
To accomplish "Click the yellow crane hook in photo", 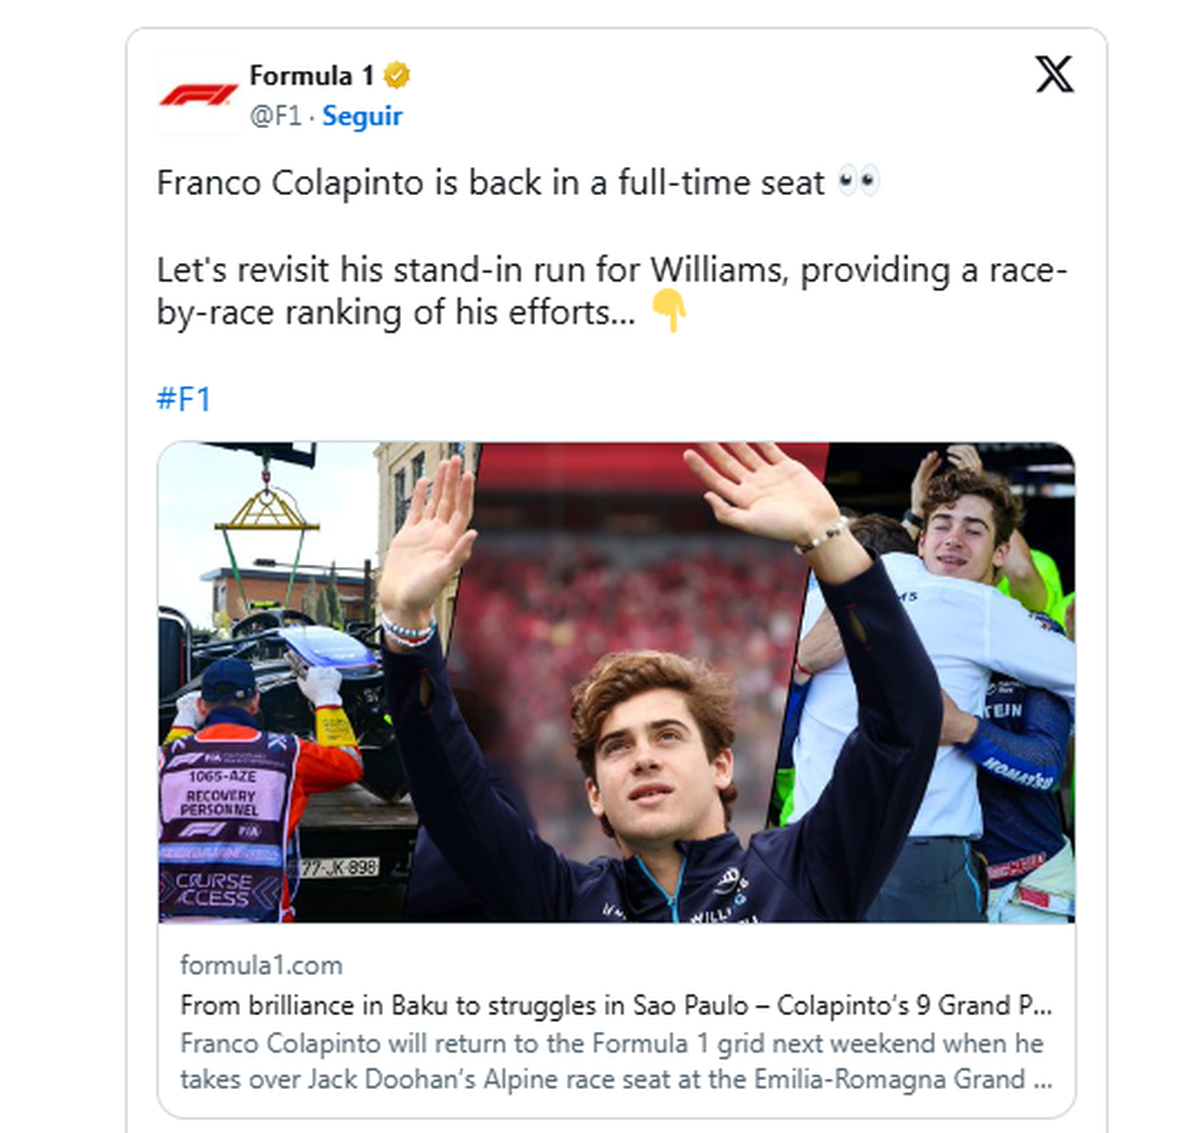I will pos(266,508).
